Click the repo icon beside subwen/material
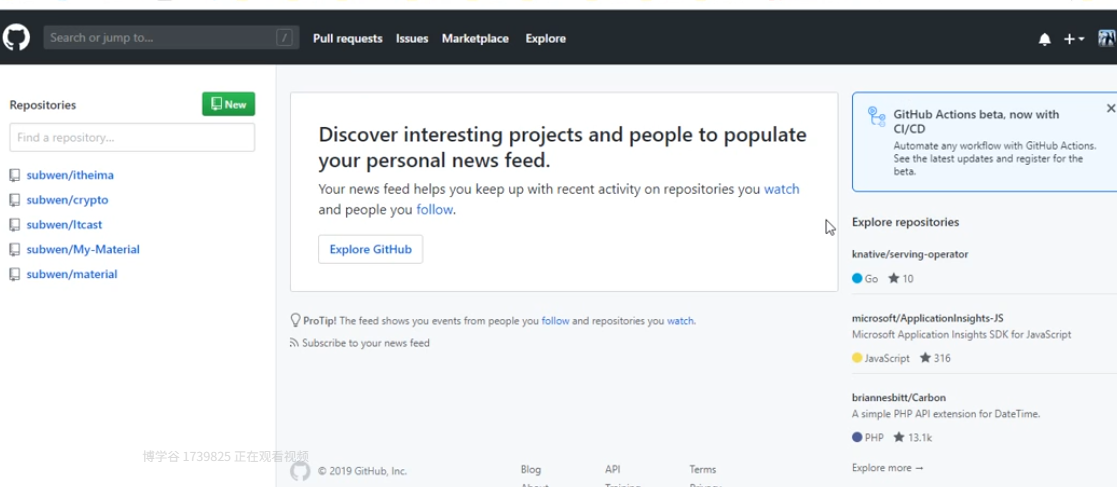1117x487 pixels. pyautogui.click(x=14, y=275)
